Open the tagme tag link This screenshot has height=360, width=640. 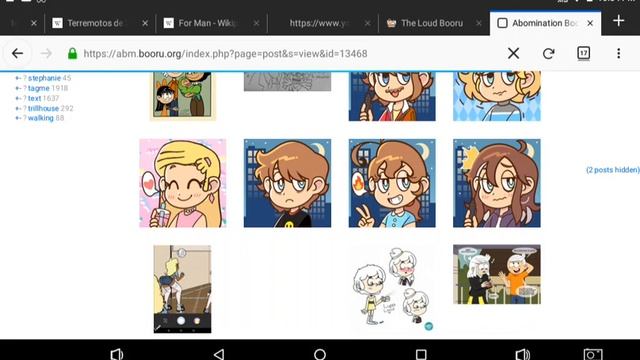click(38, 88)
